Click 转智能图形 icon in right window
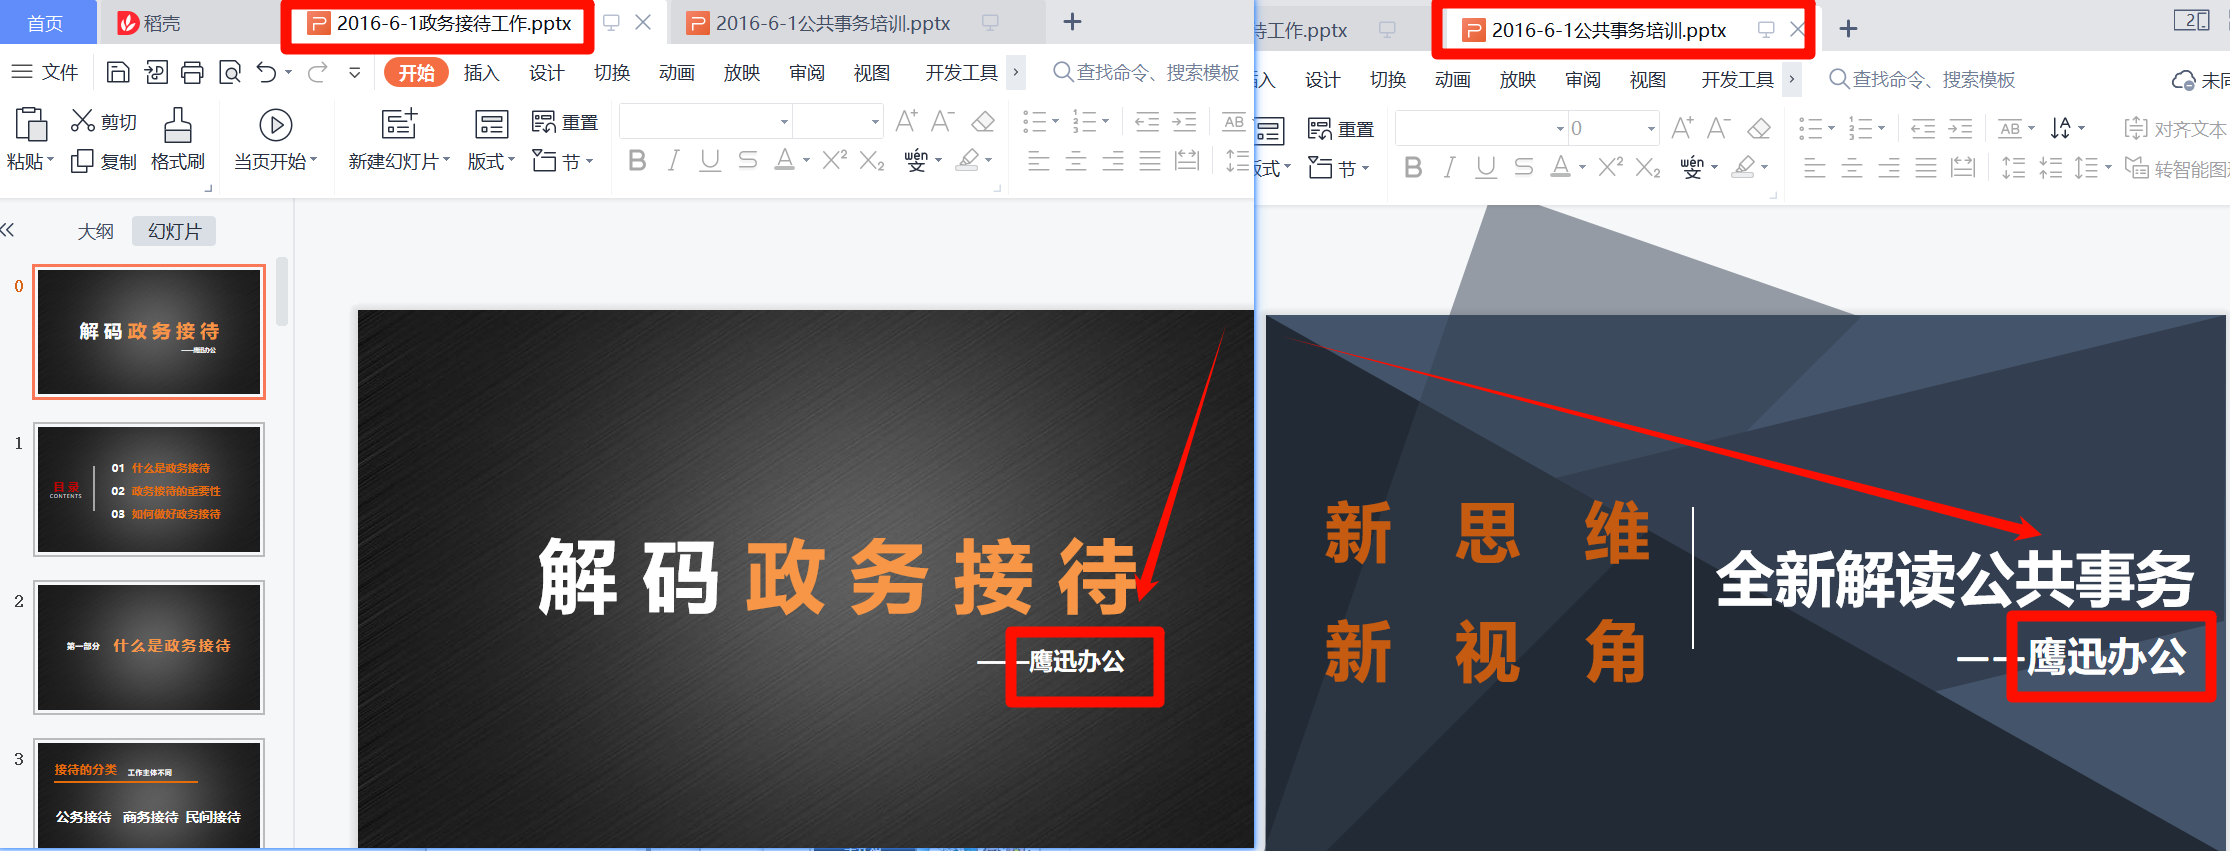The height and width of the screenshot is (851, 2230). 2136,168
